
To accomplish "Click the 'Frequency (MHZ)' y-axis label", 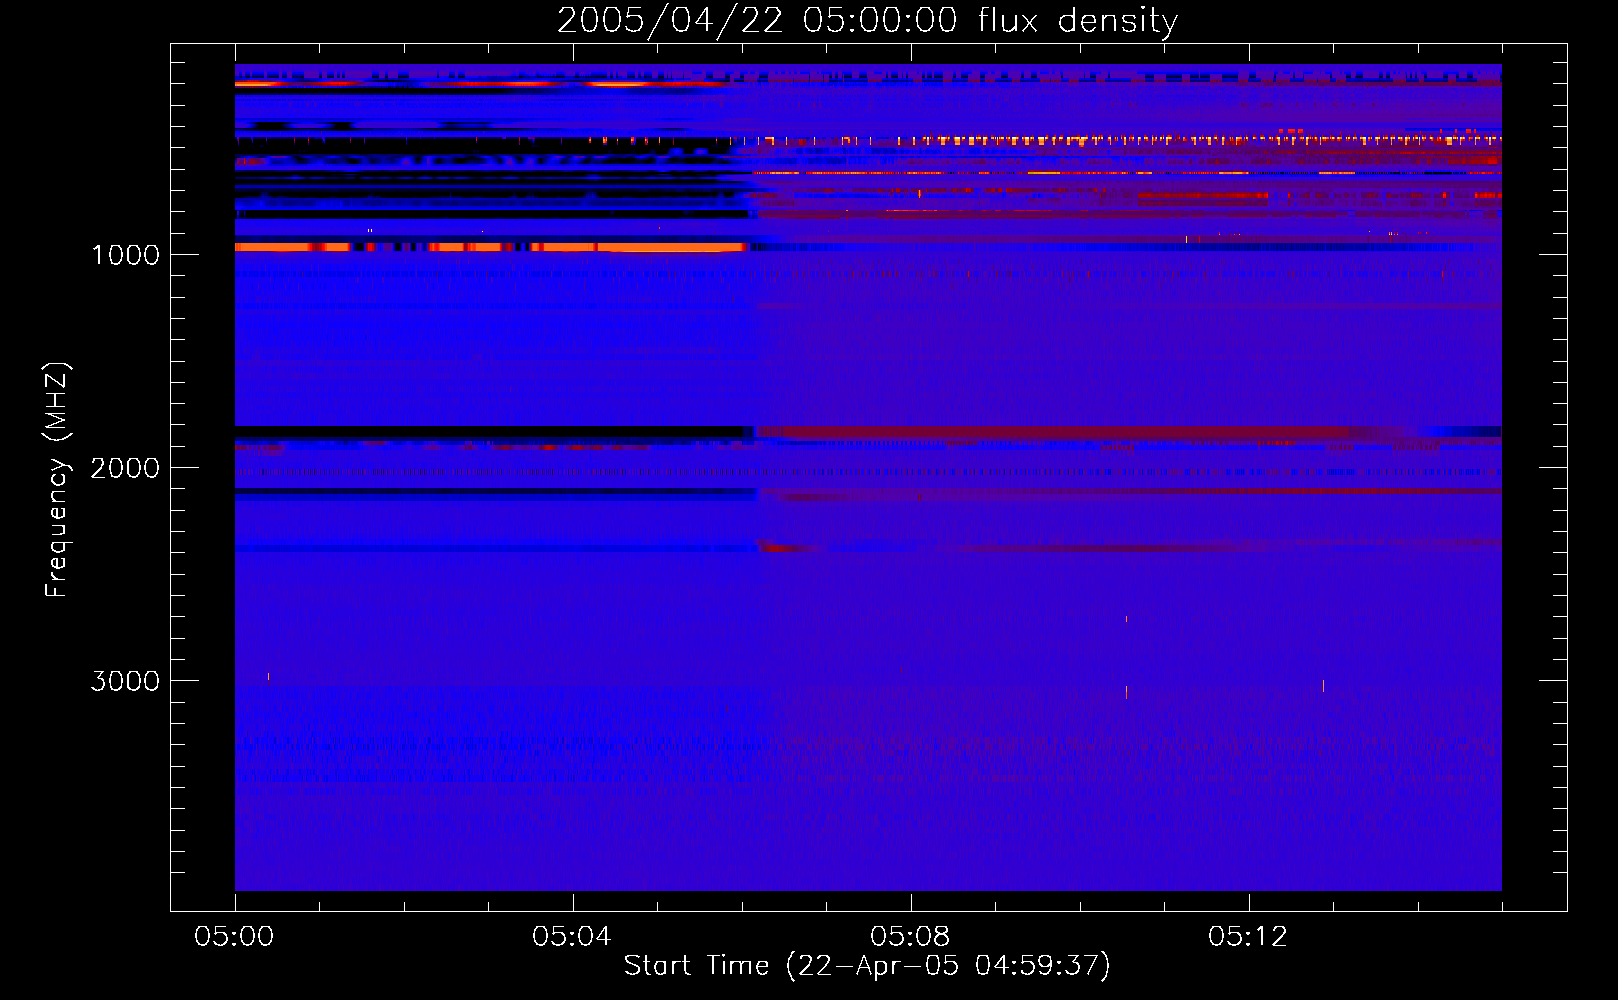I will point(57,480).
